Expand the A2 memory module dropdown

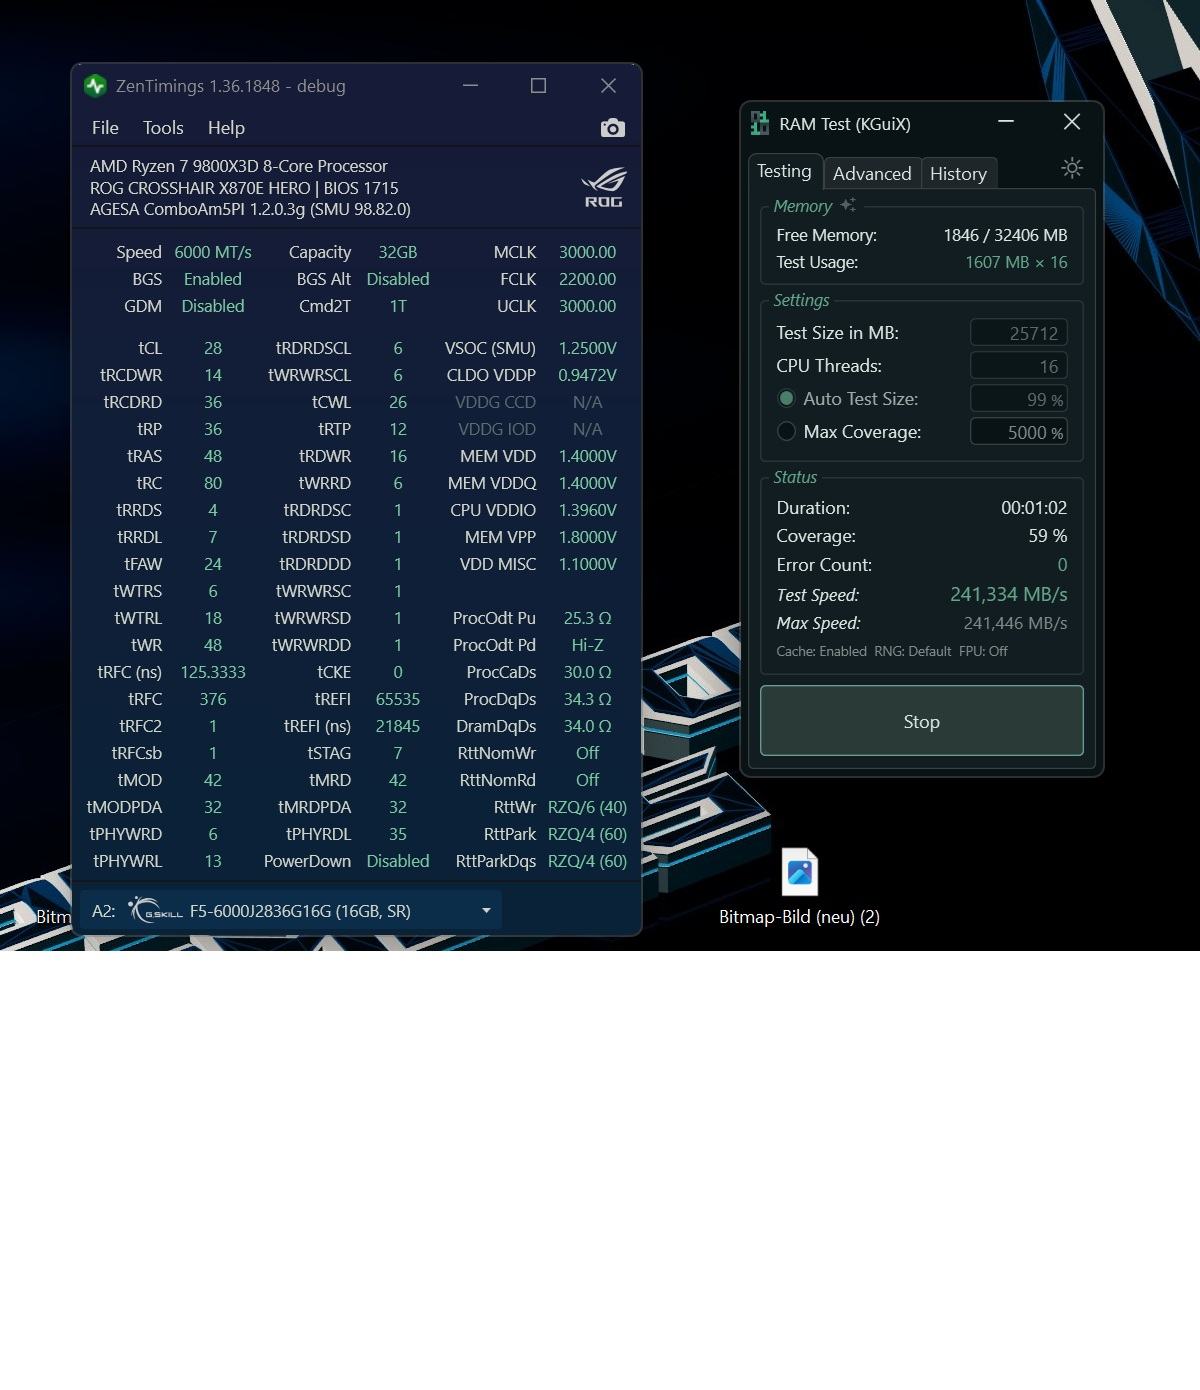[x=291, y=911]
